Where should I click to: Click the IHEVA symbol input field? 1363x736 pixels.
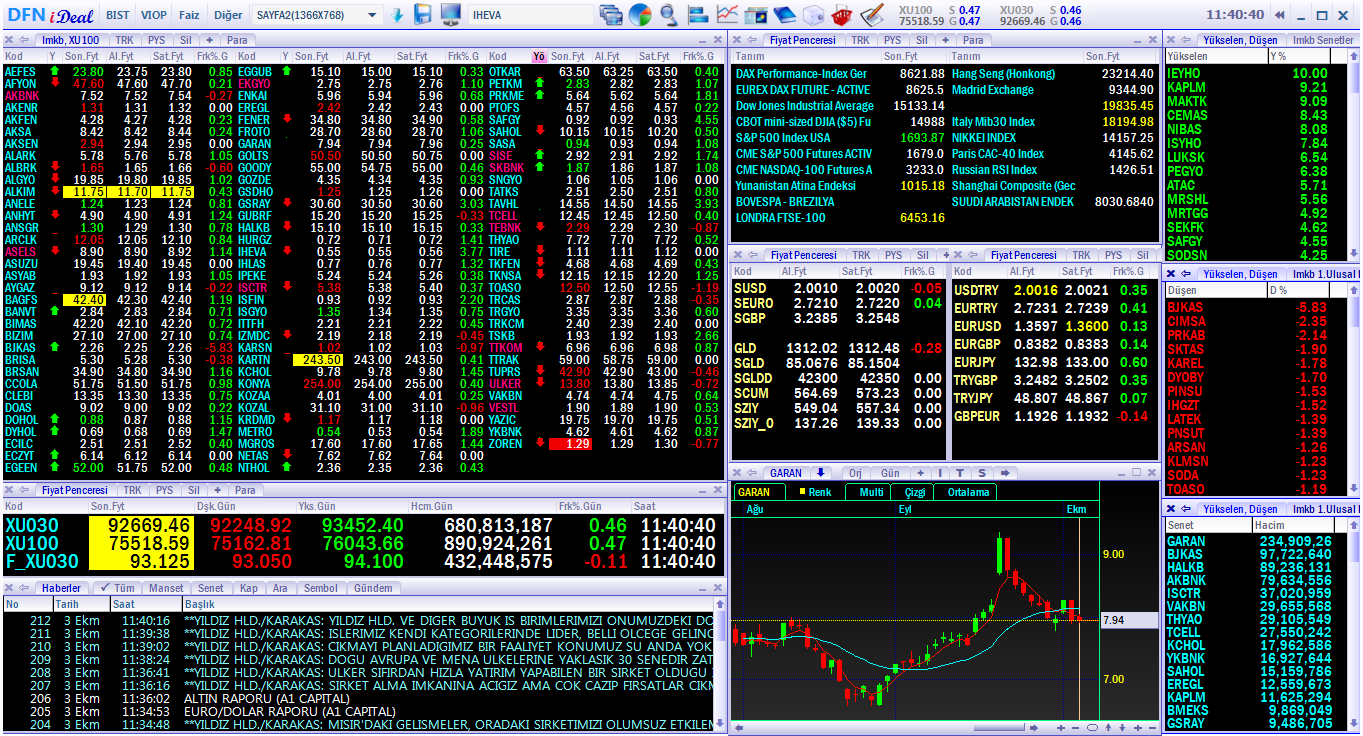tap(530, 14)
